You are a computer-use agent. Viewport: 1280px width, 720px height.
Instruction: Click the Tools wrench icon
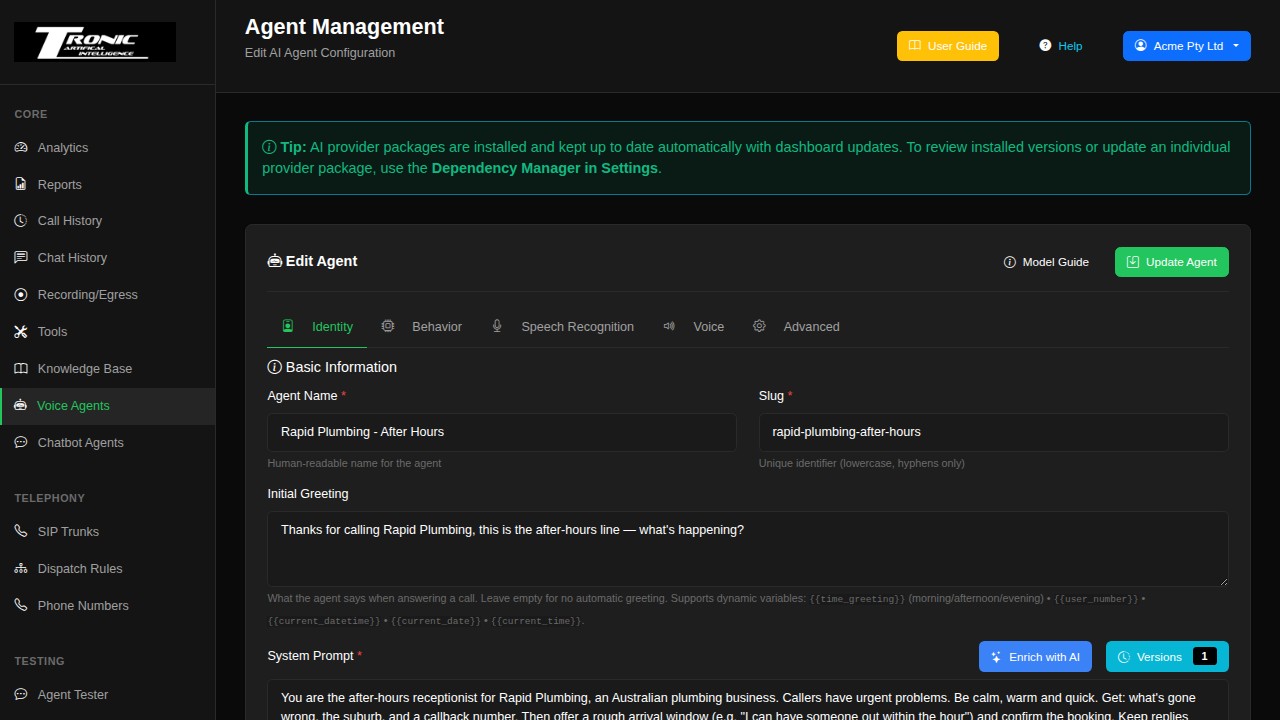click(21, 332)
